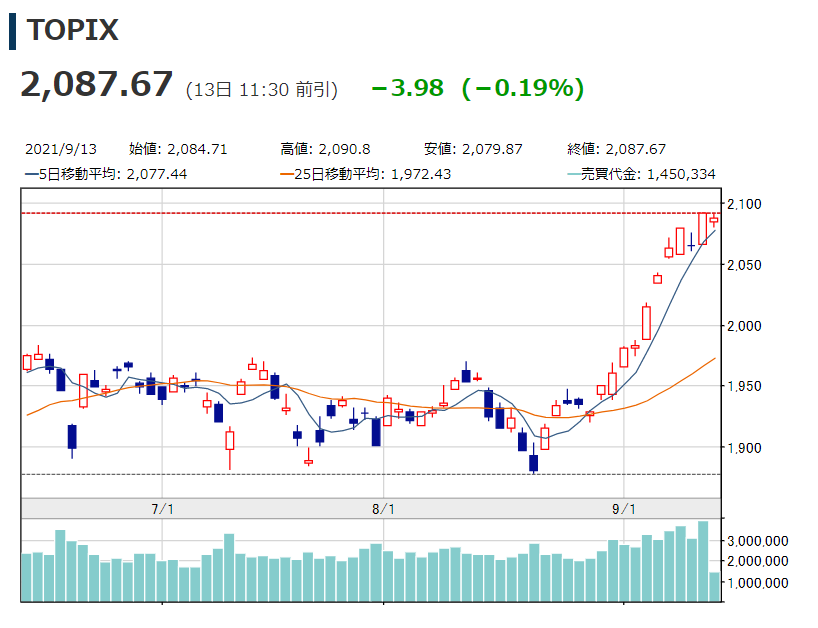
Task: Click the 3,000,000 volume axis label
Action: [x=757, y=541]
